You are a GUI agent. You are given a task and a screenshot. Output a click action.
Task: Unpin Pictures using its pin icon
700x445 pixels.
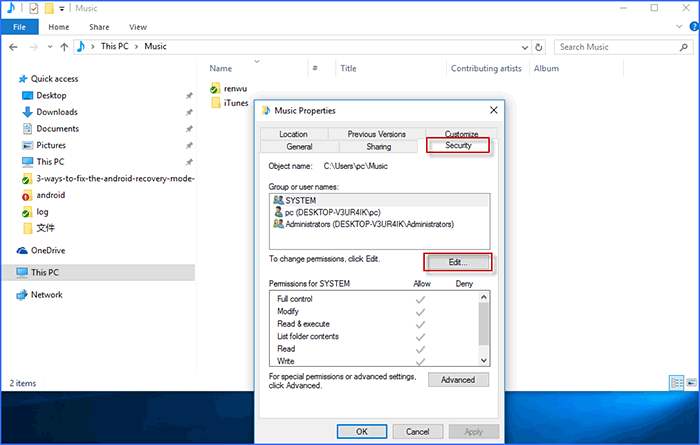pyautogui.click(x=189, y=145)
